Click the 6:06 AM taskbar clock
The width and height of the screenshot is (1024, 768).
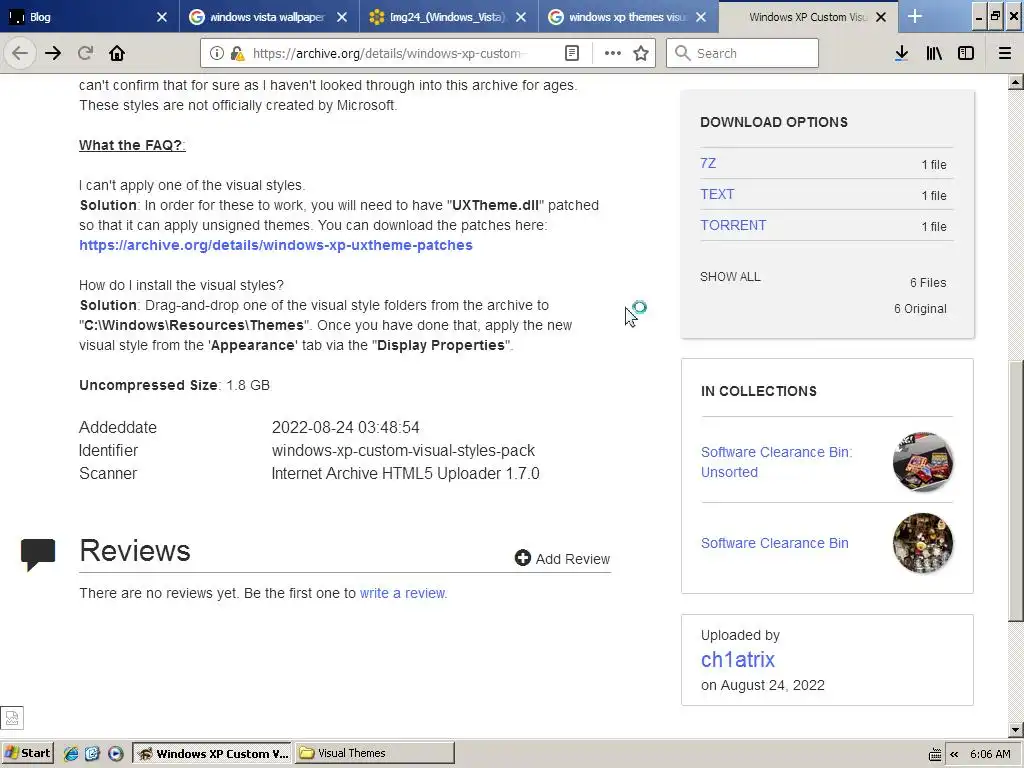click(990, 754)
